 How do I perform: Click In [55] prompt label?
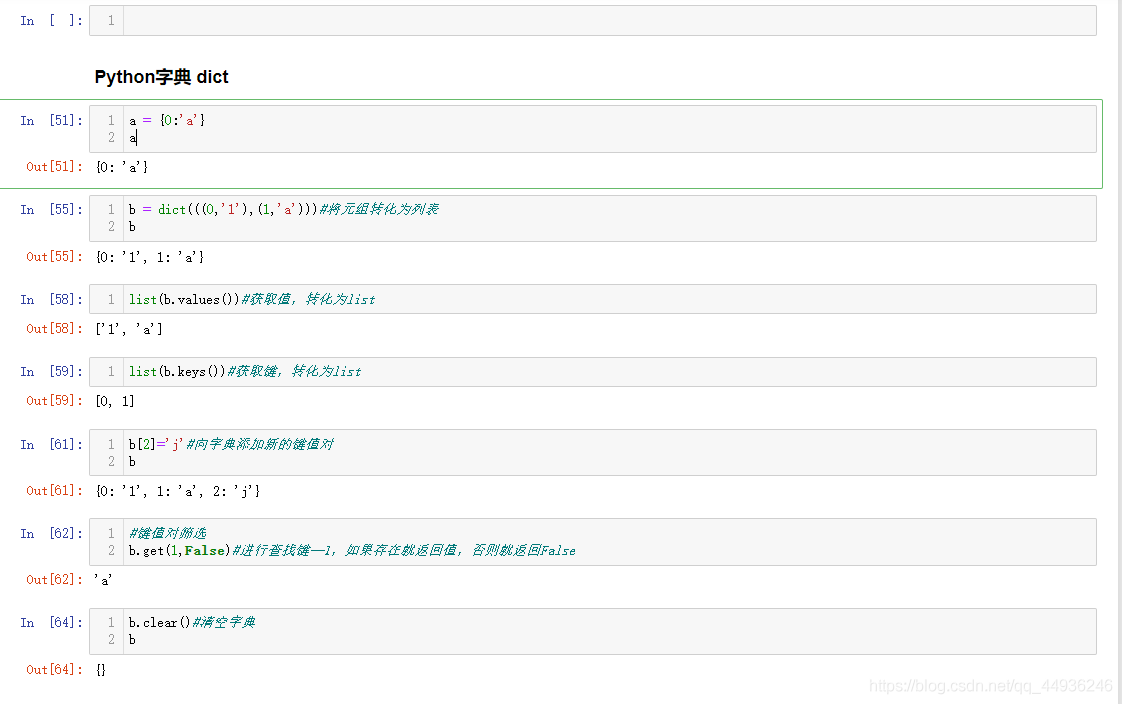click(51, 210)
